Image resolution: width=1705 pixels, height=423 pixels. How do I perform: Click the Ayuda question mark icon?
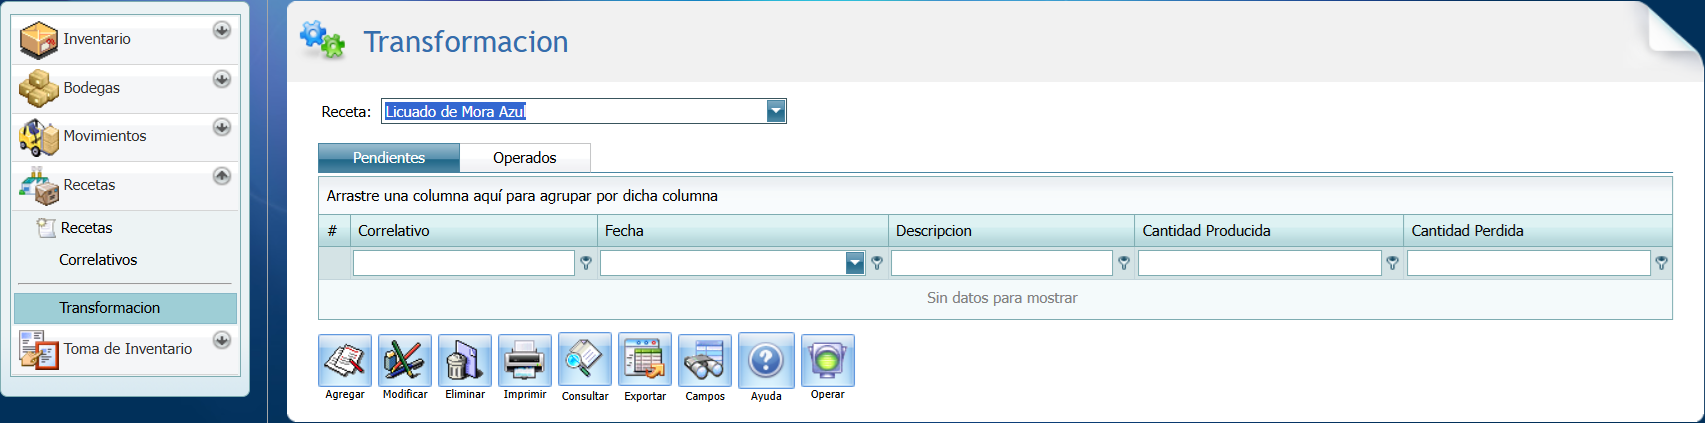click(x=766, y=360)
